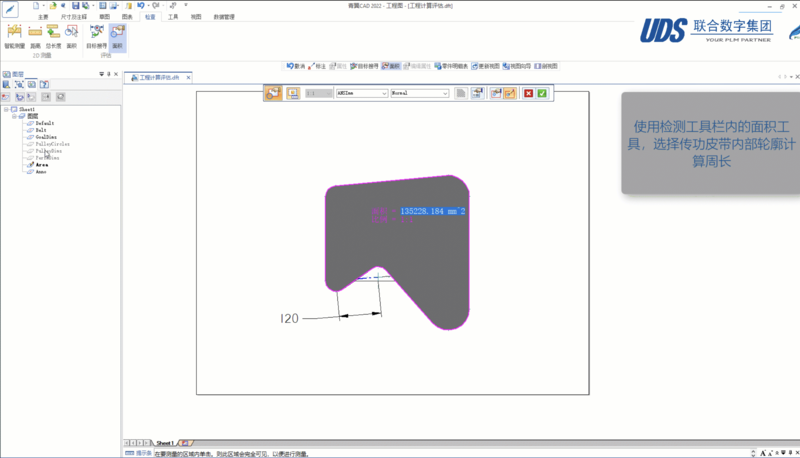Viewport: 800px width, 458px height.
Task: Click the question mark icon in layers panel
Action: click(x=44, y=85)
